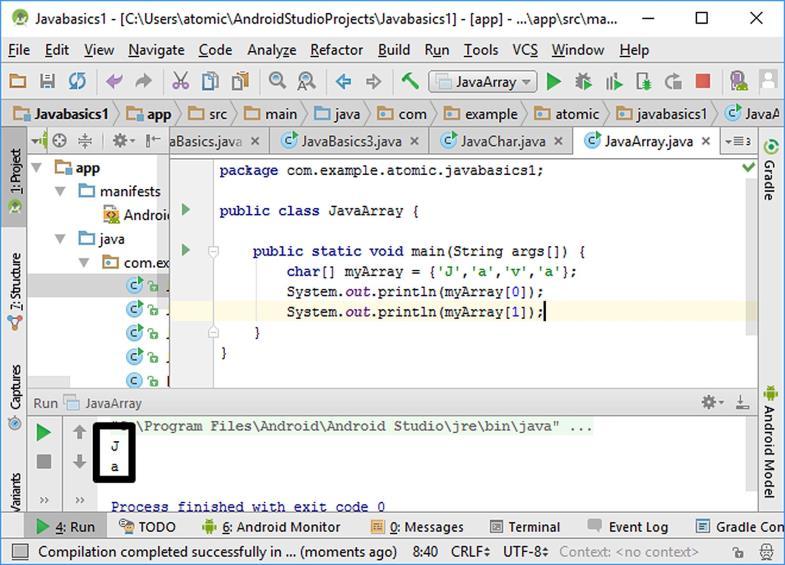Stop the process with the red square

pyautogui.click(x=703, y=81)
